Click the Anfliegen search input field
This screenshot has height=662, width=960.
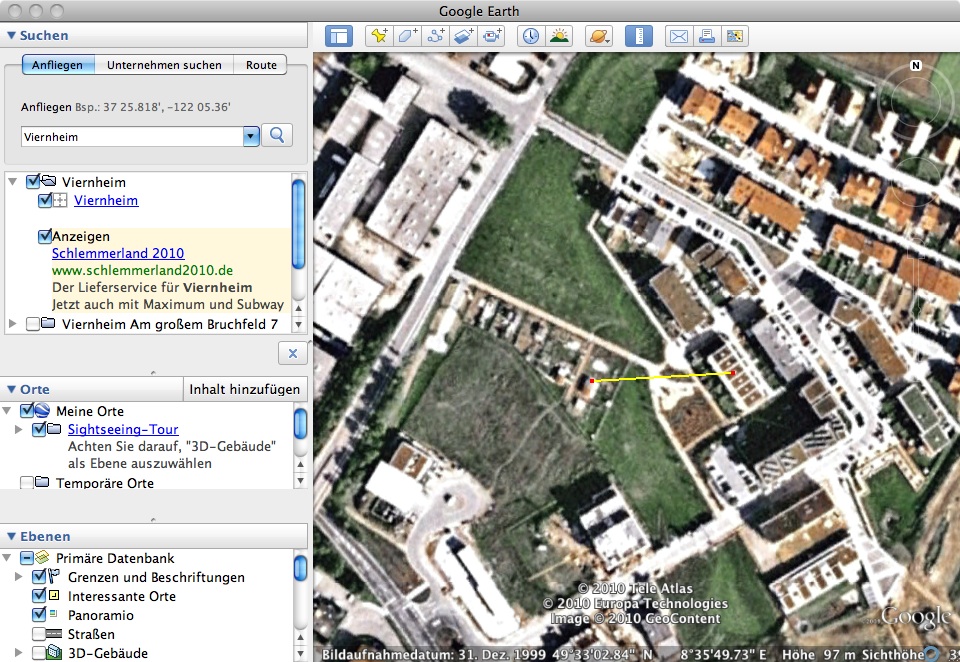133,137
